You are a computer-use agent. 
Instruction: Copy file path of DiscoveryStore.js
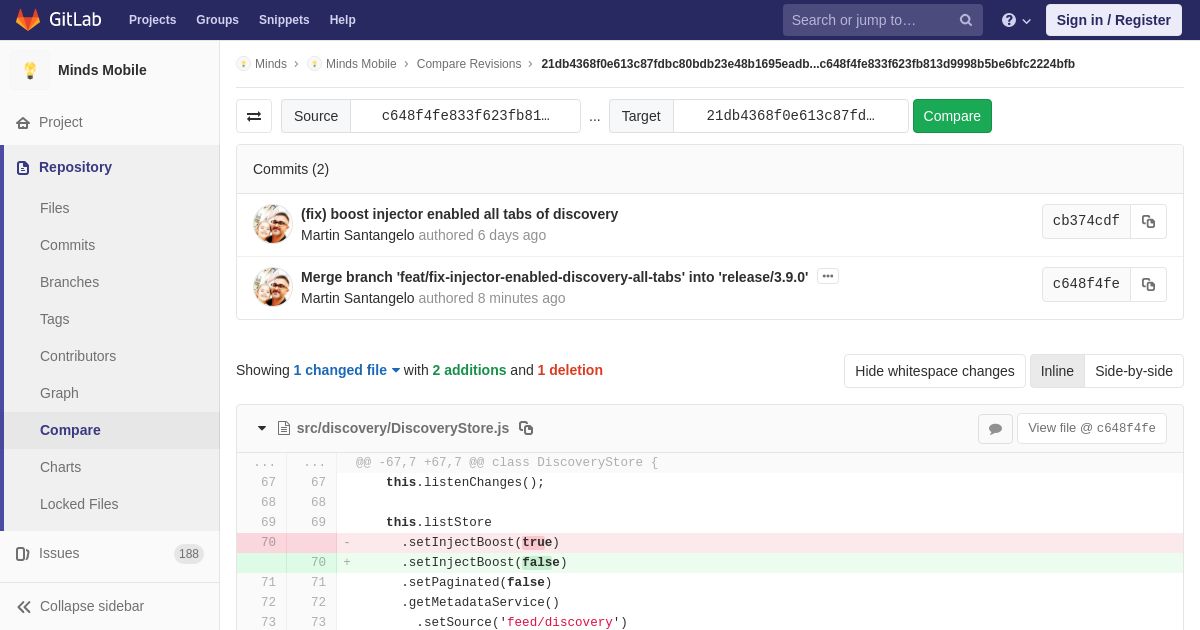click(x=526, y=428)
